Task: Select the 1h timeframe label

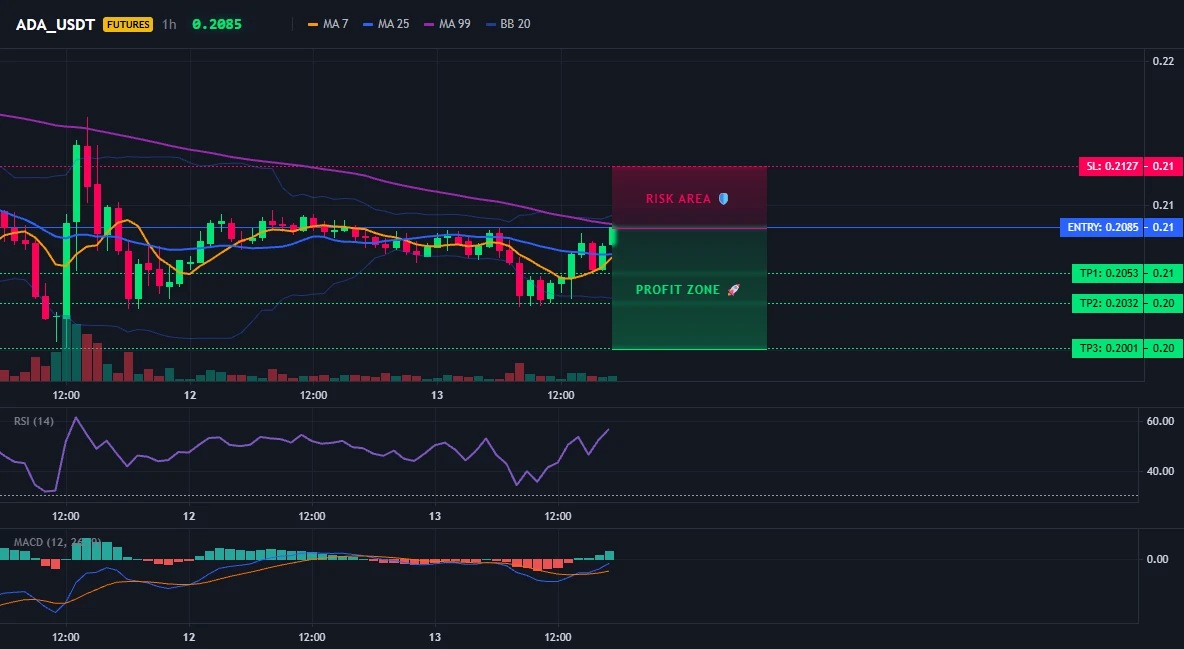Action: (x=169, y=24)
